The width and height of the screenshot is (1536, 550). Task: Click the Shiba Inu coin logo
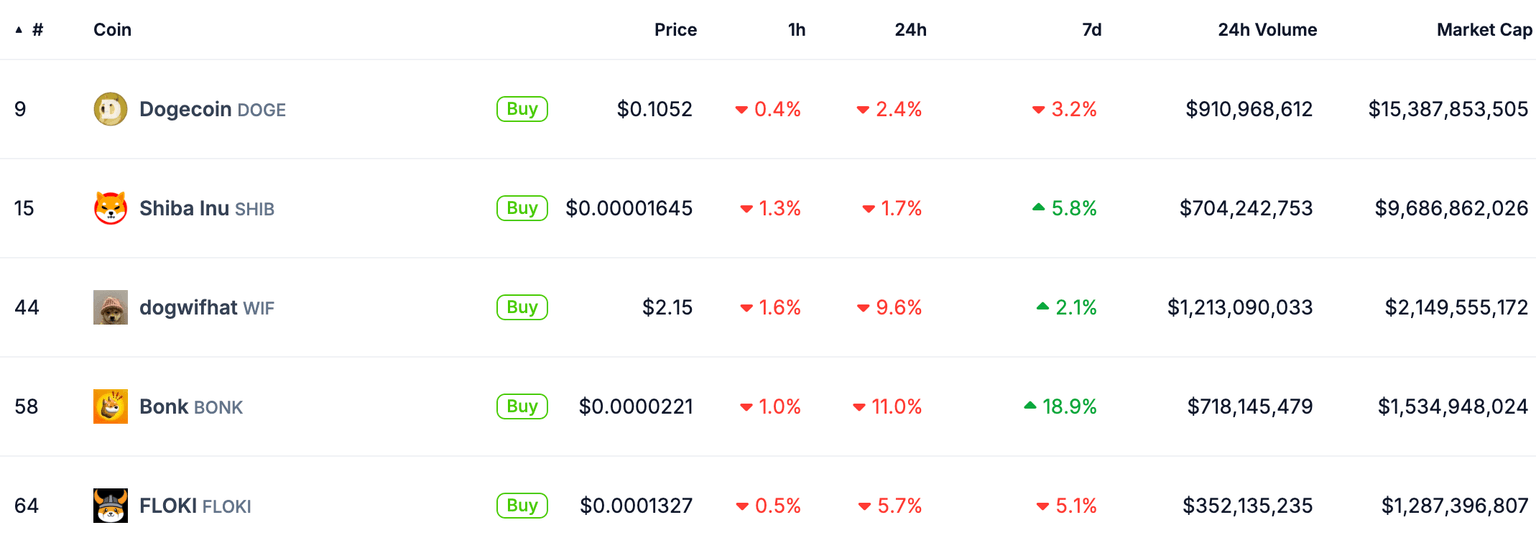tap(110, 208)
